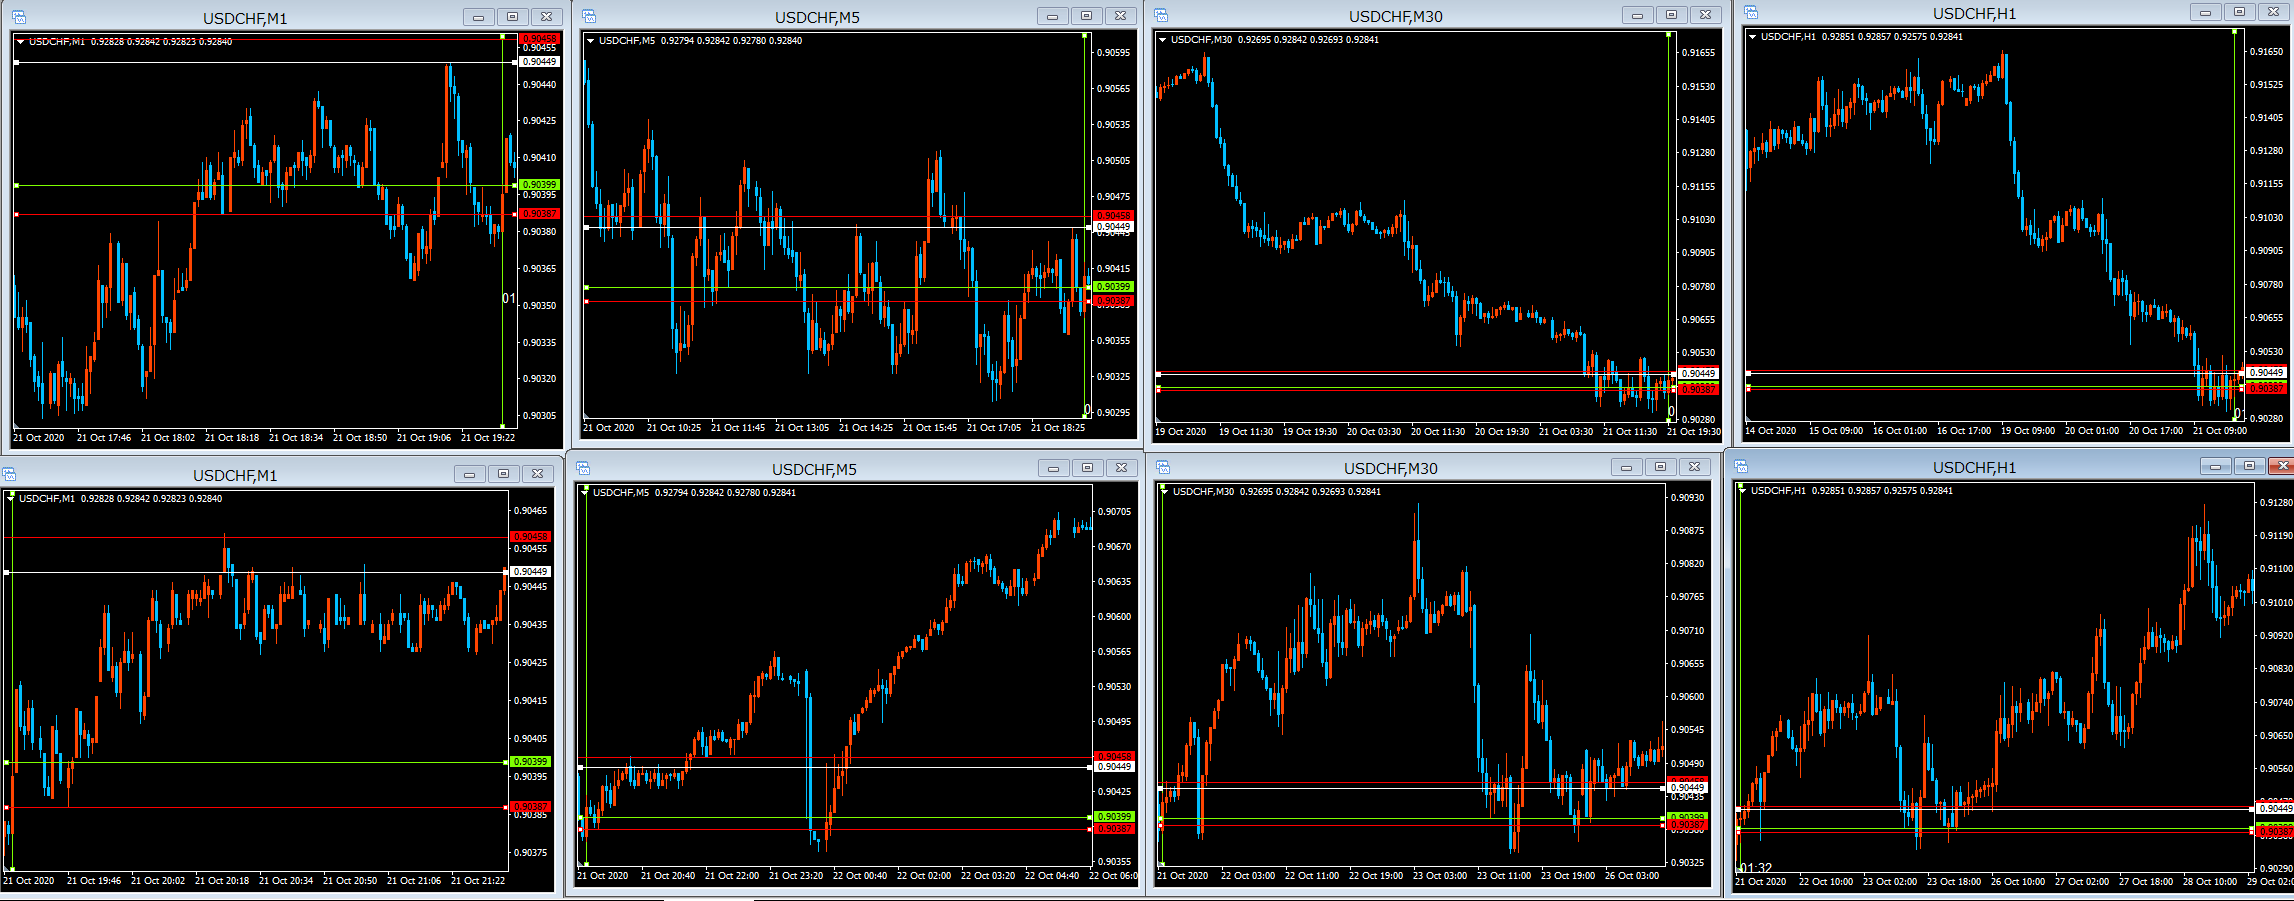Select the top USDCHF,M30 window title bar
This screenshot has height=901, width=2294.
(1395, 16)
